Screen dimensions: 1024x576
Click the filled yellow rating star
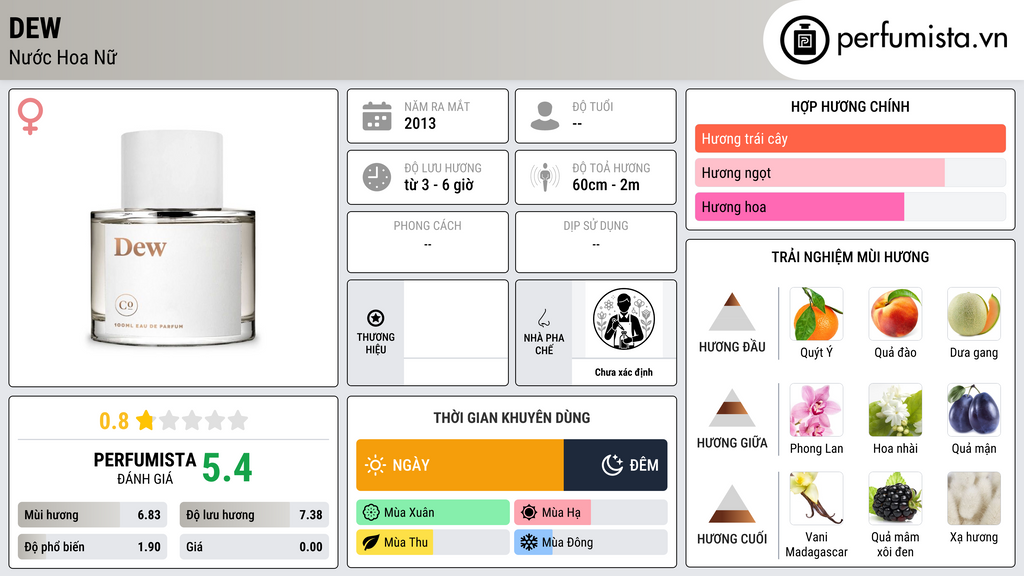pos(146,420)
